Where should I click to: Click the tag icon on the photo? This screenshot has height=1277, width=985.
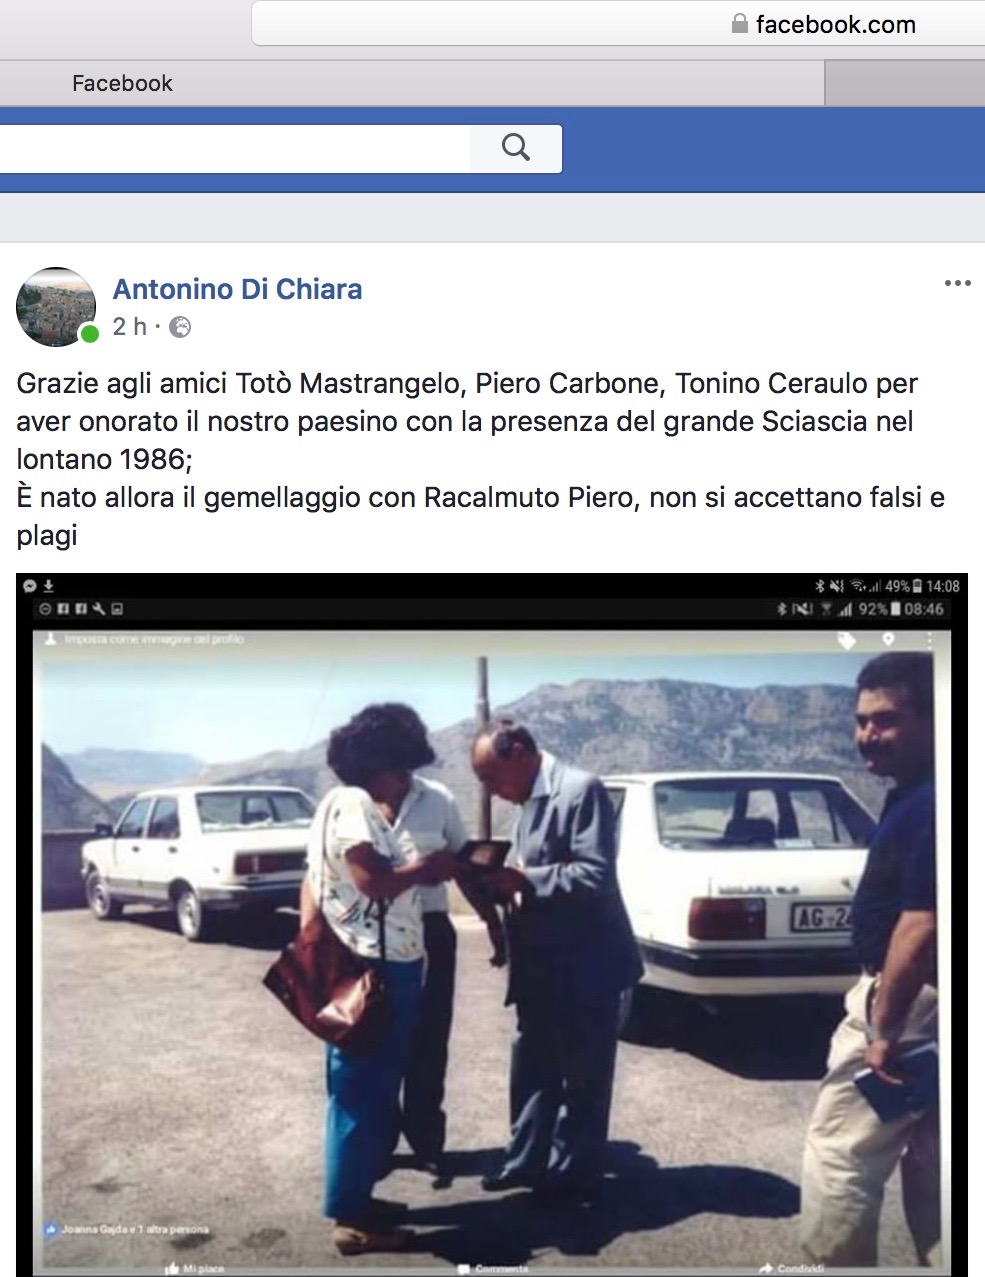point(846,640)
